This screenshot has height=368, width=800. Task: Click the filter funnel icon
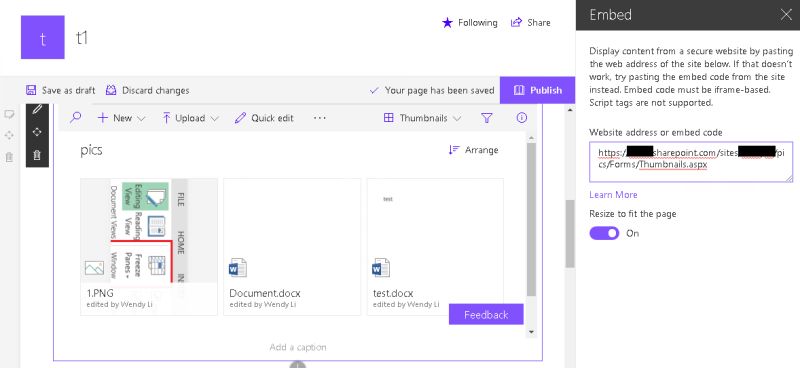pyautogui.click(x=487, y=118)
